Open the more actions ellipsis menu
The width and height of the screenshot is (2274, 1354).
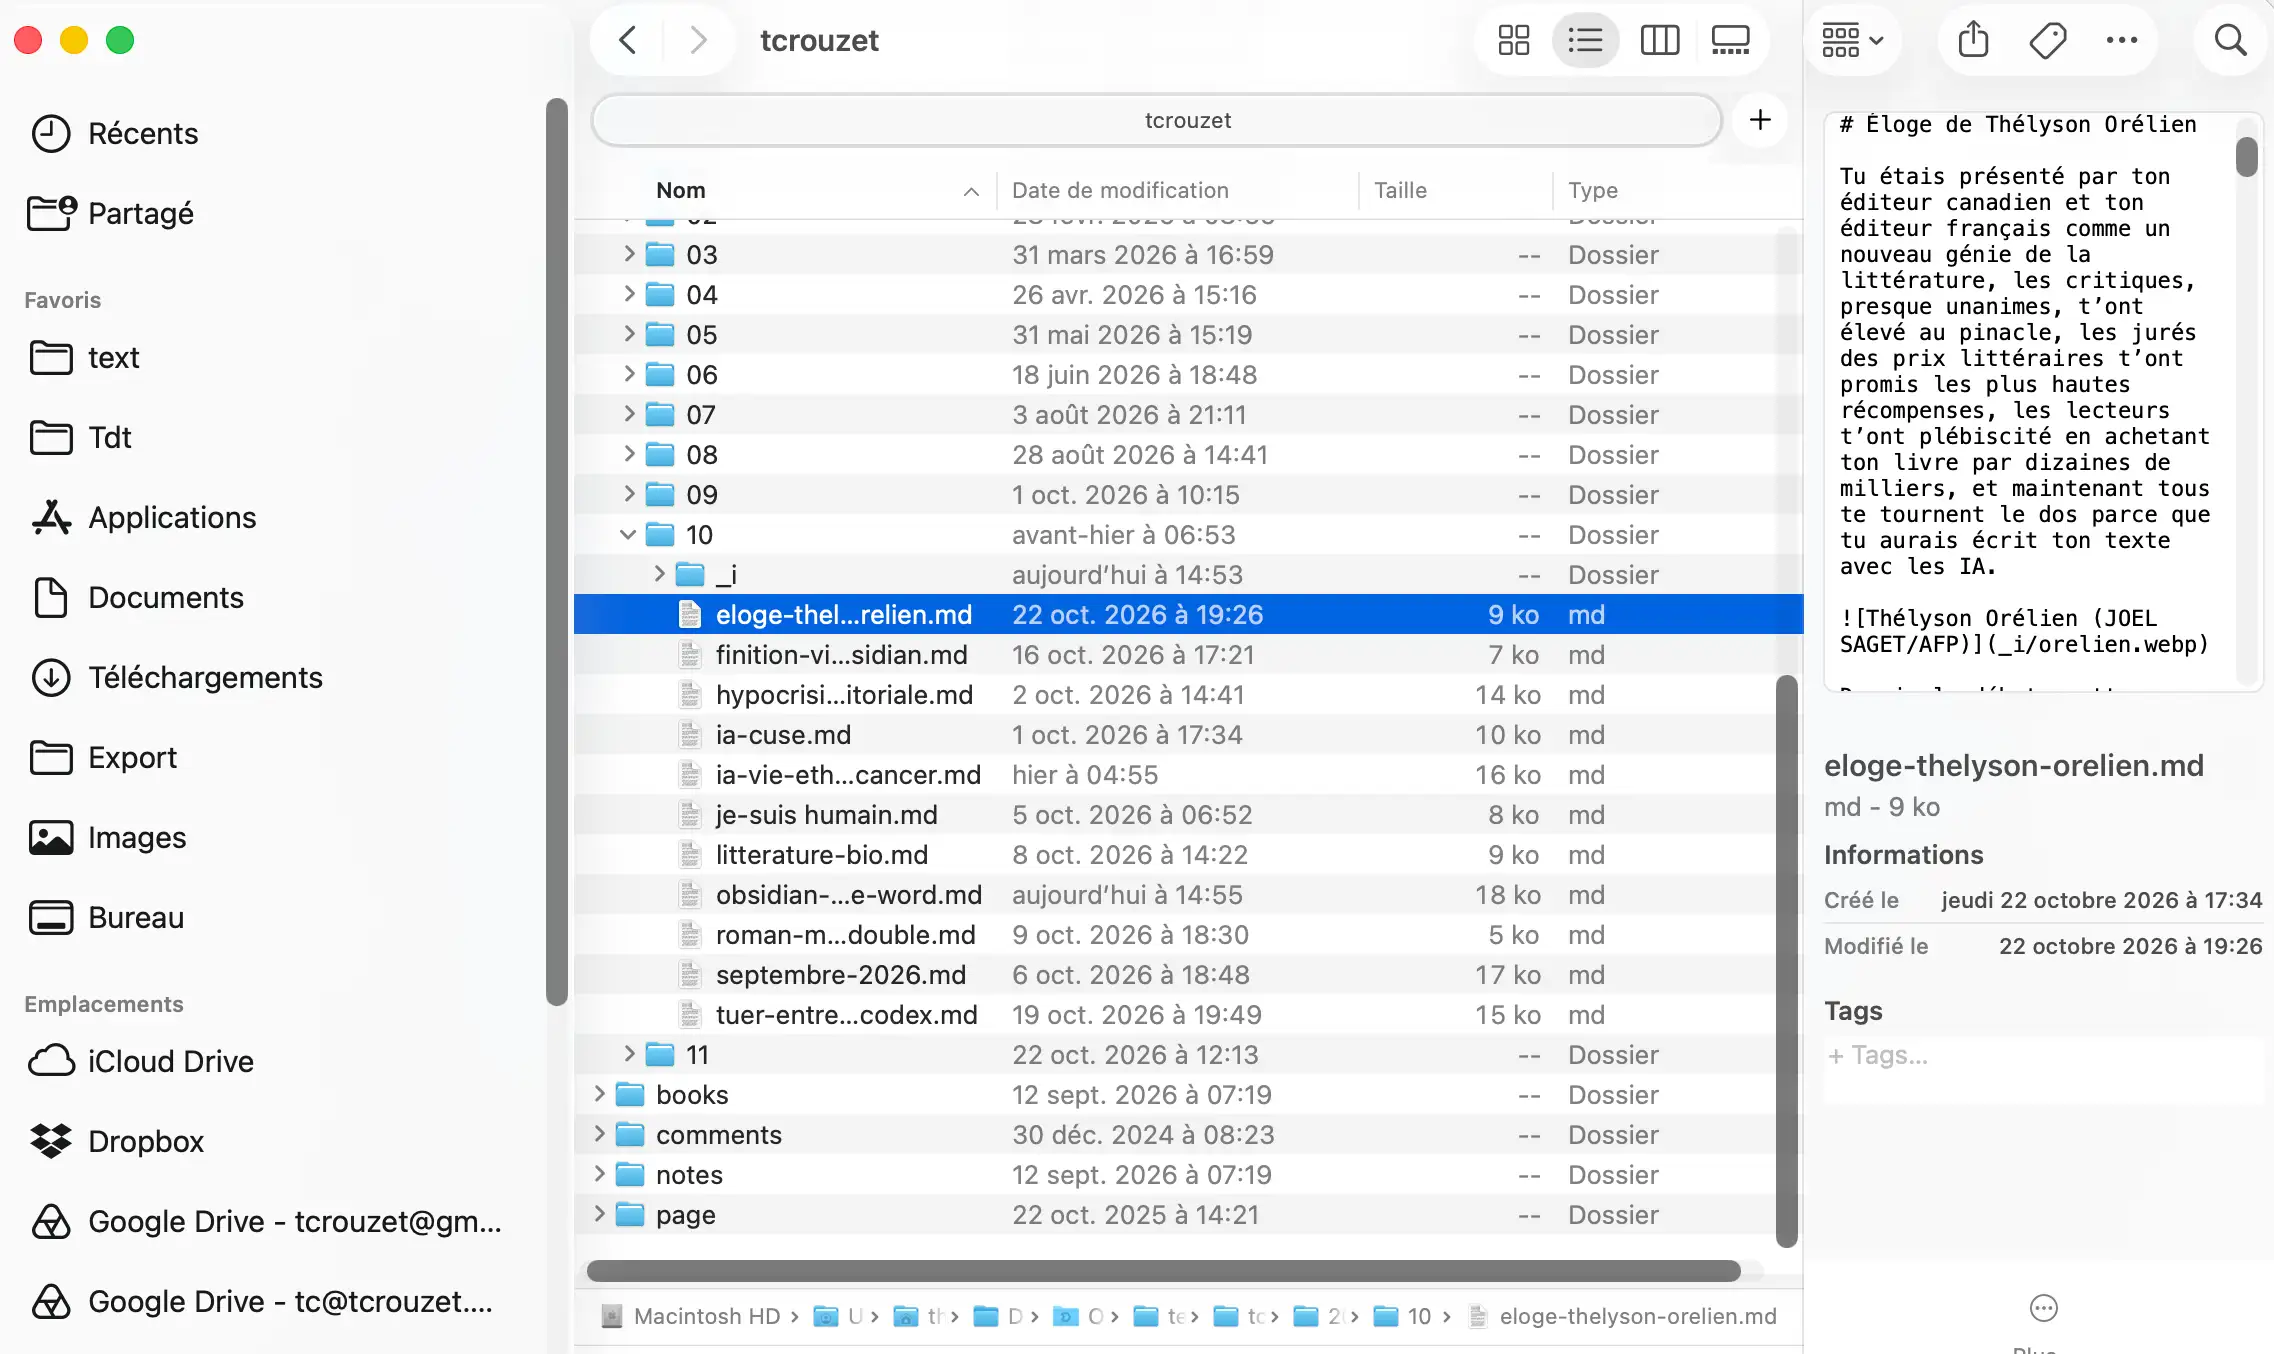2121,41
